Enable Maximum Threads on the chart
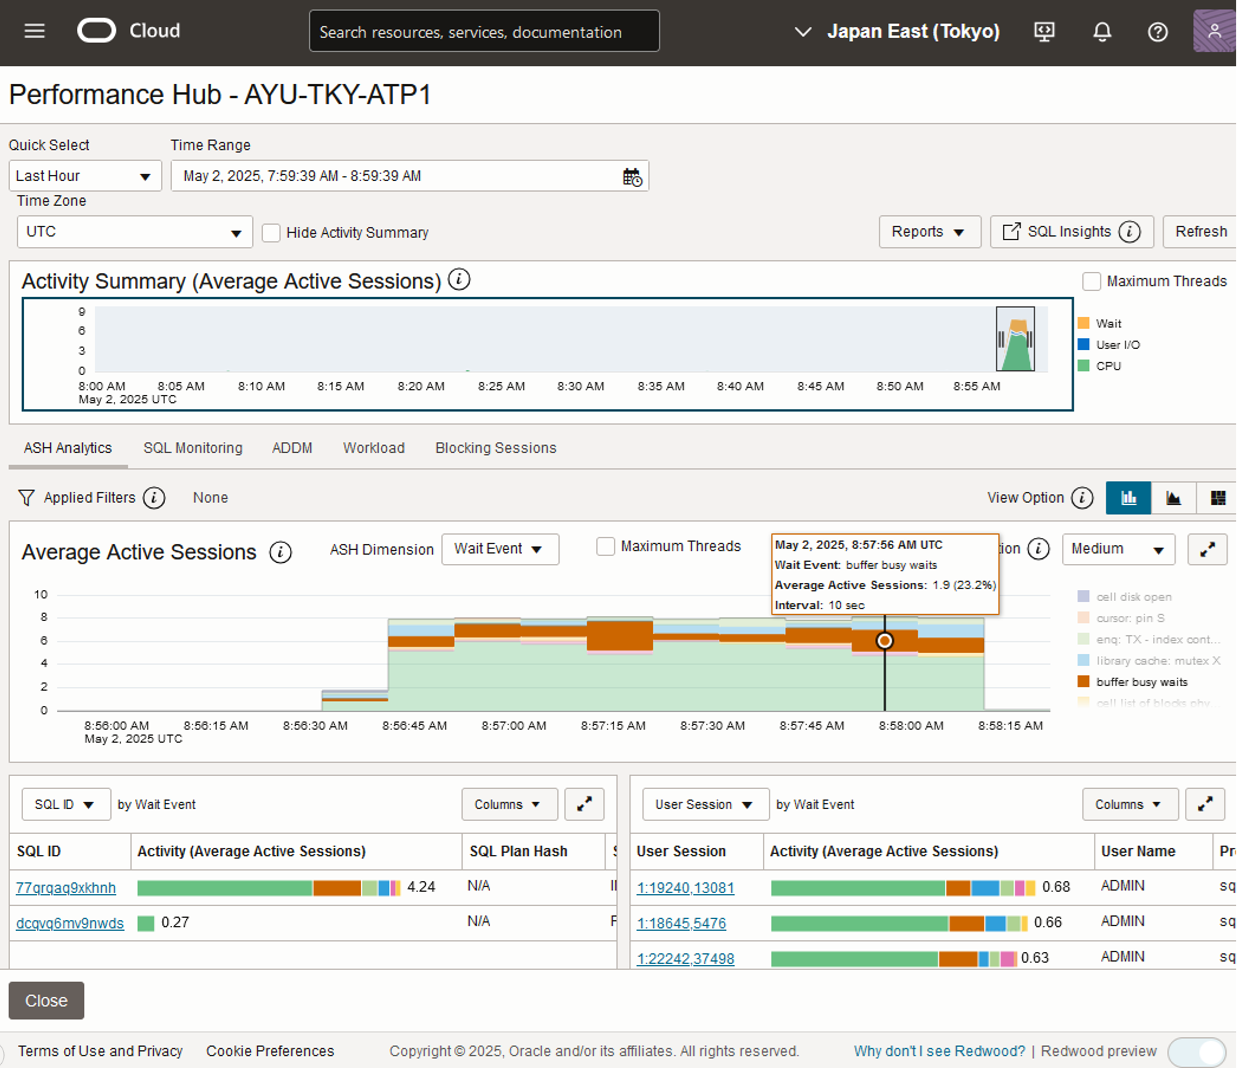 (x=606, y=546)
